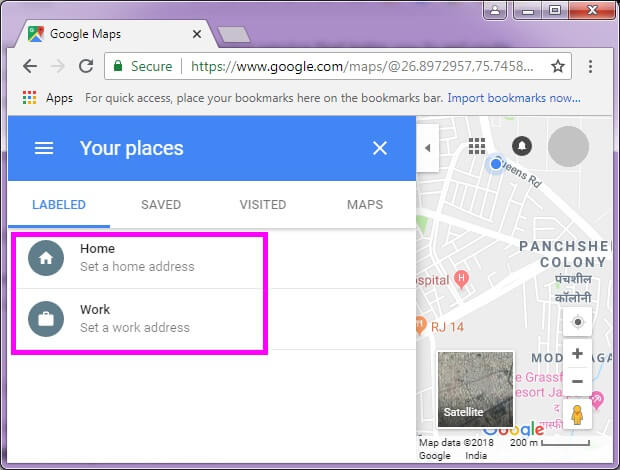The height and width of the screenshot is (470, 620).
Task: Switch to the SAVED tab
Action: click(x=161, y=205)
